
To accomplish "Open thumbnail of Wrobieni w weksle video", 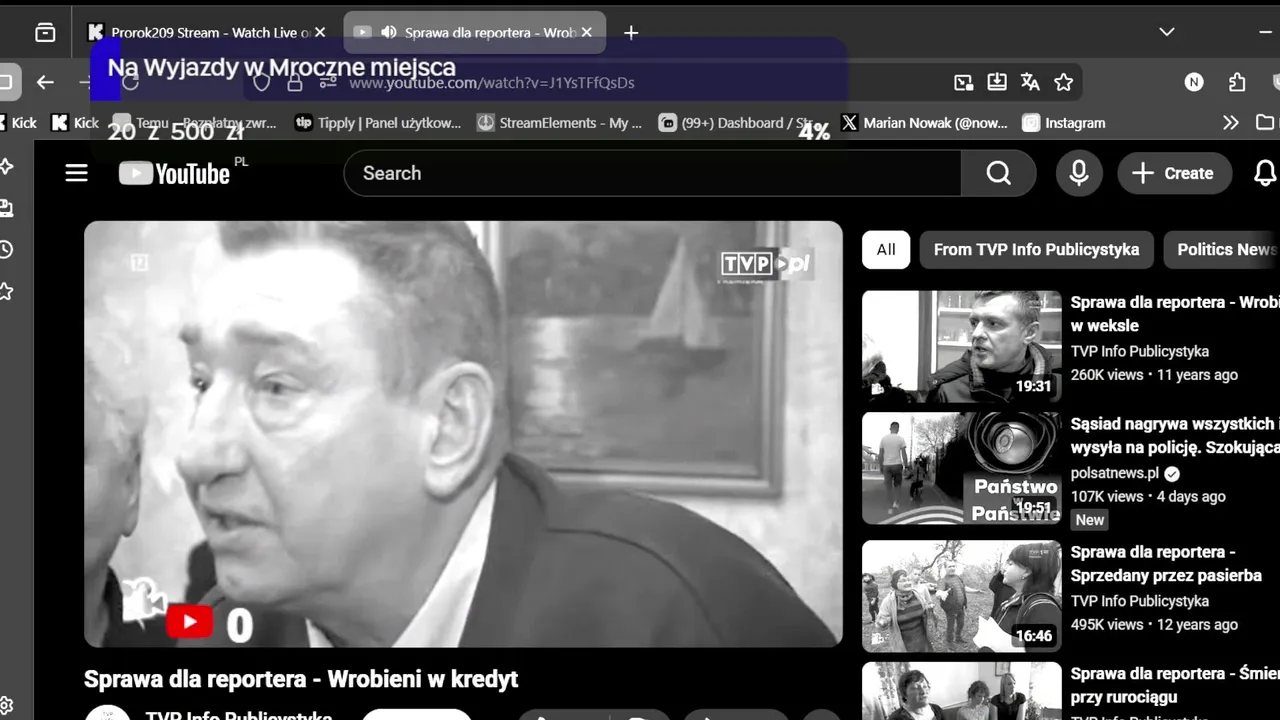I will (x=962, y=346).
